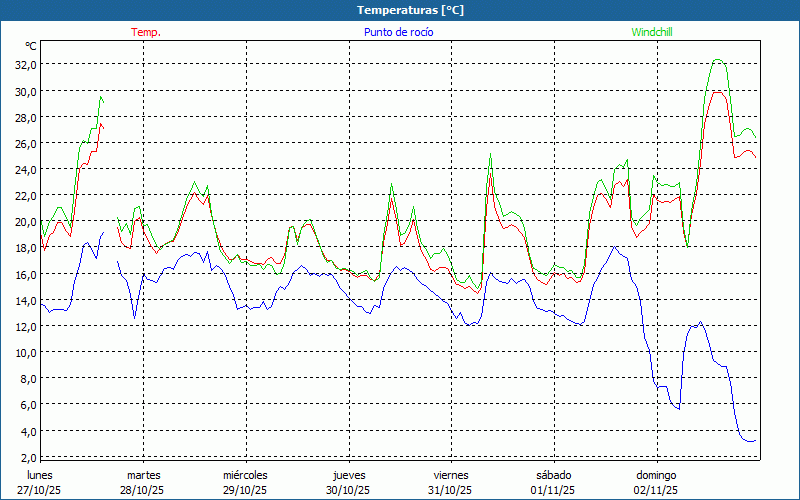Select the red Temp. legend label
Viewport: 800px width, 500px height.
tap(146, 32)
